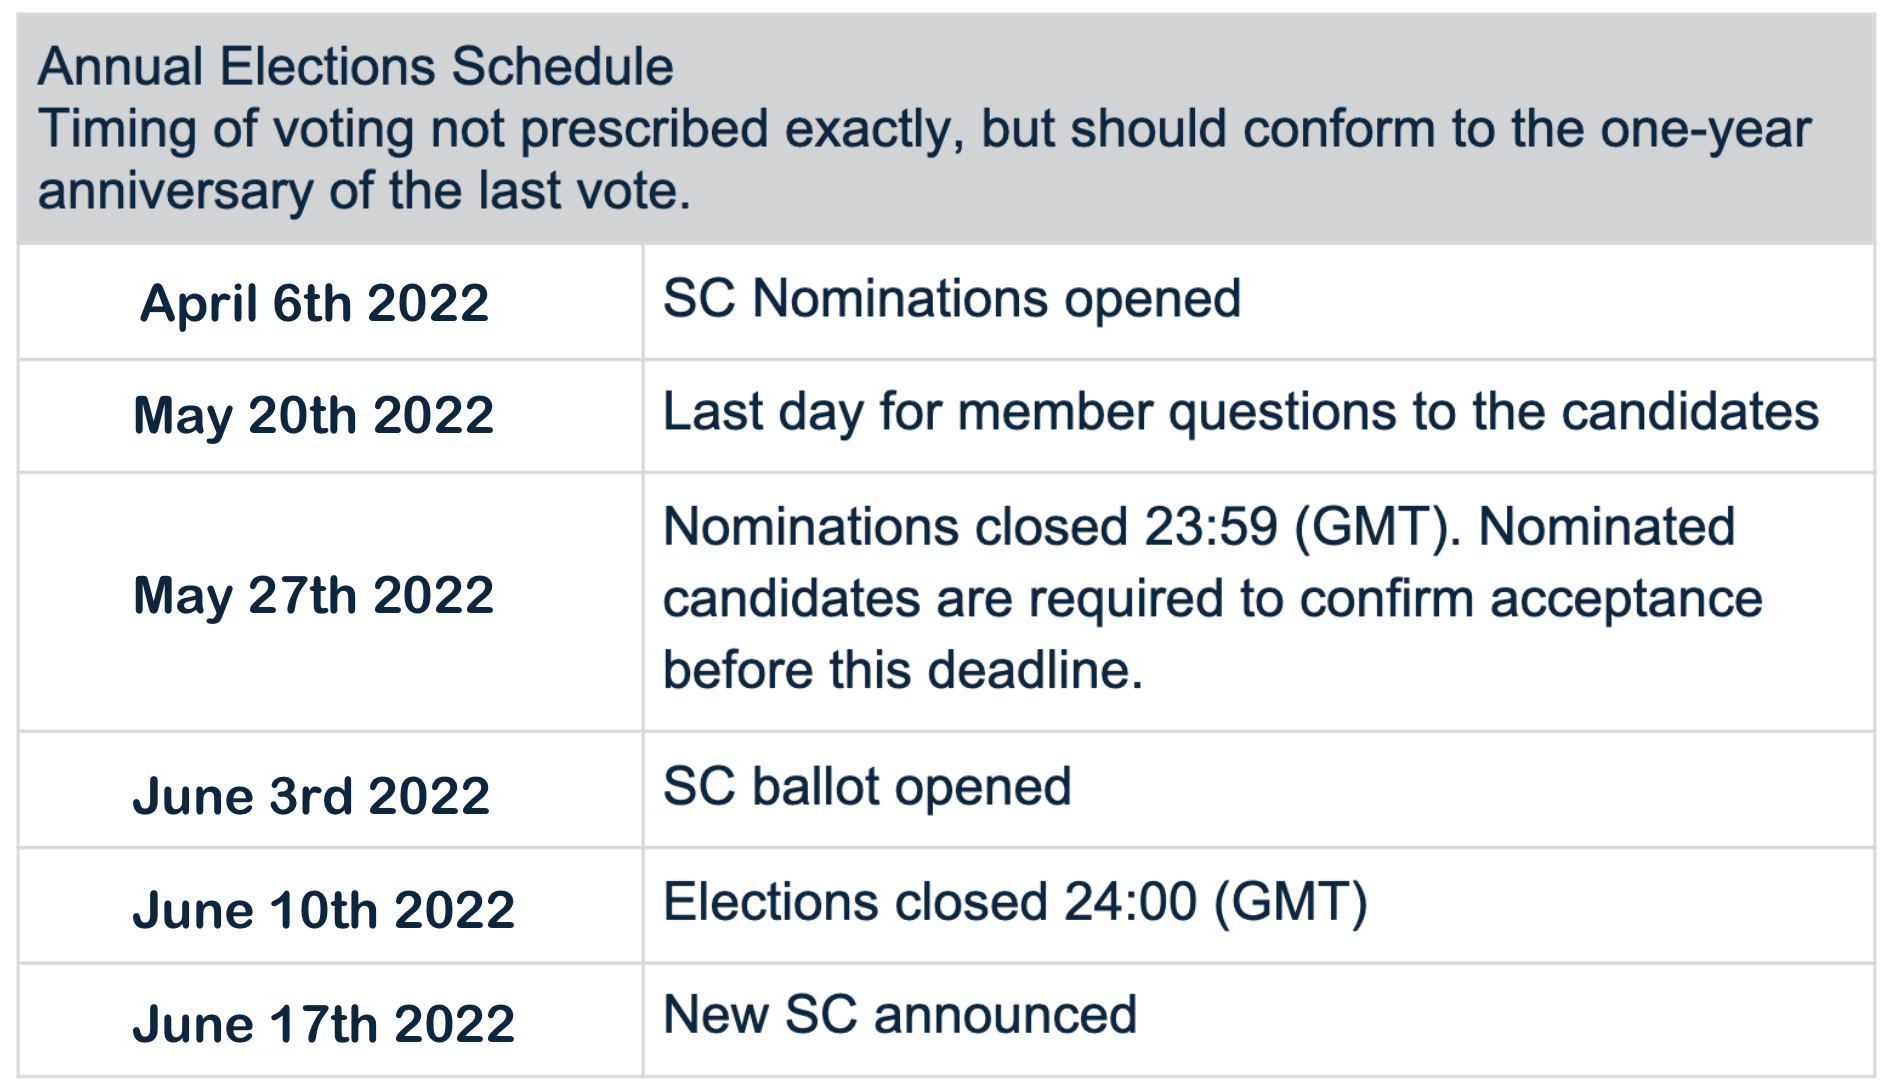
Task: Click the Timing of voting description line
Action: pos(924,131)
